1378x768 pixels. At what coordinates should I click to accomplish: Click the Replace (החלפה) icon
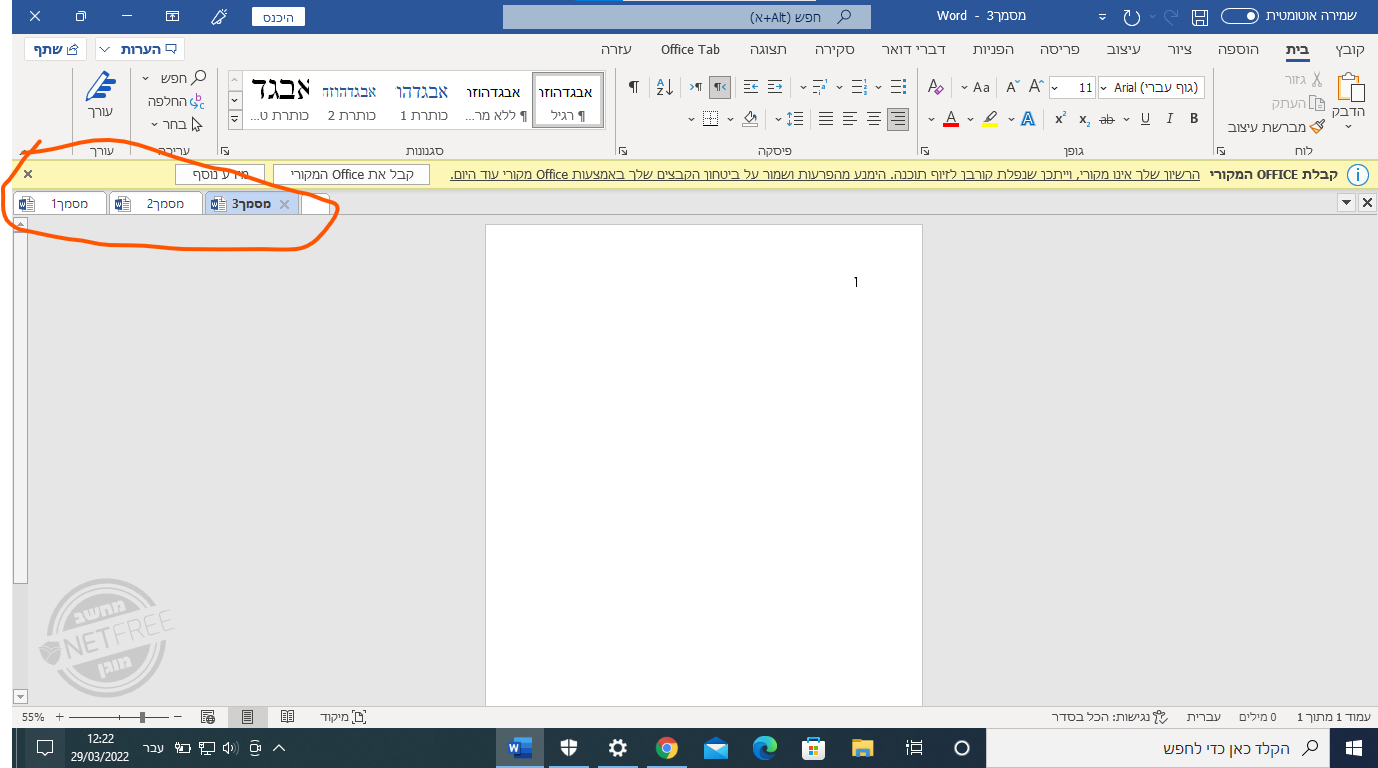(x=197, y=101)
